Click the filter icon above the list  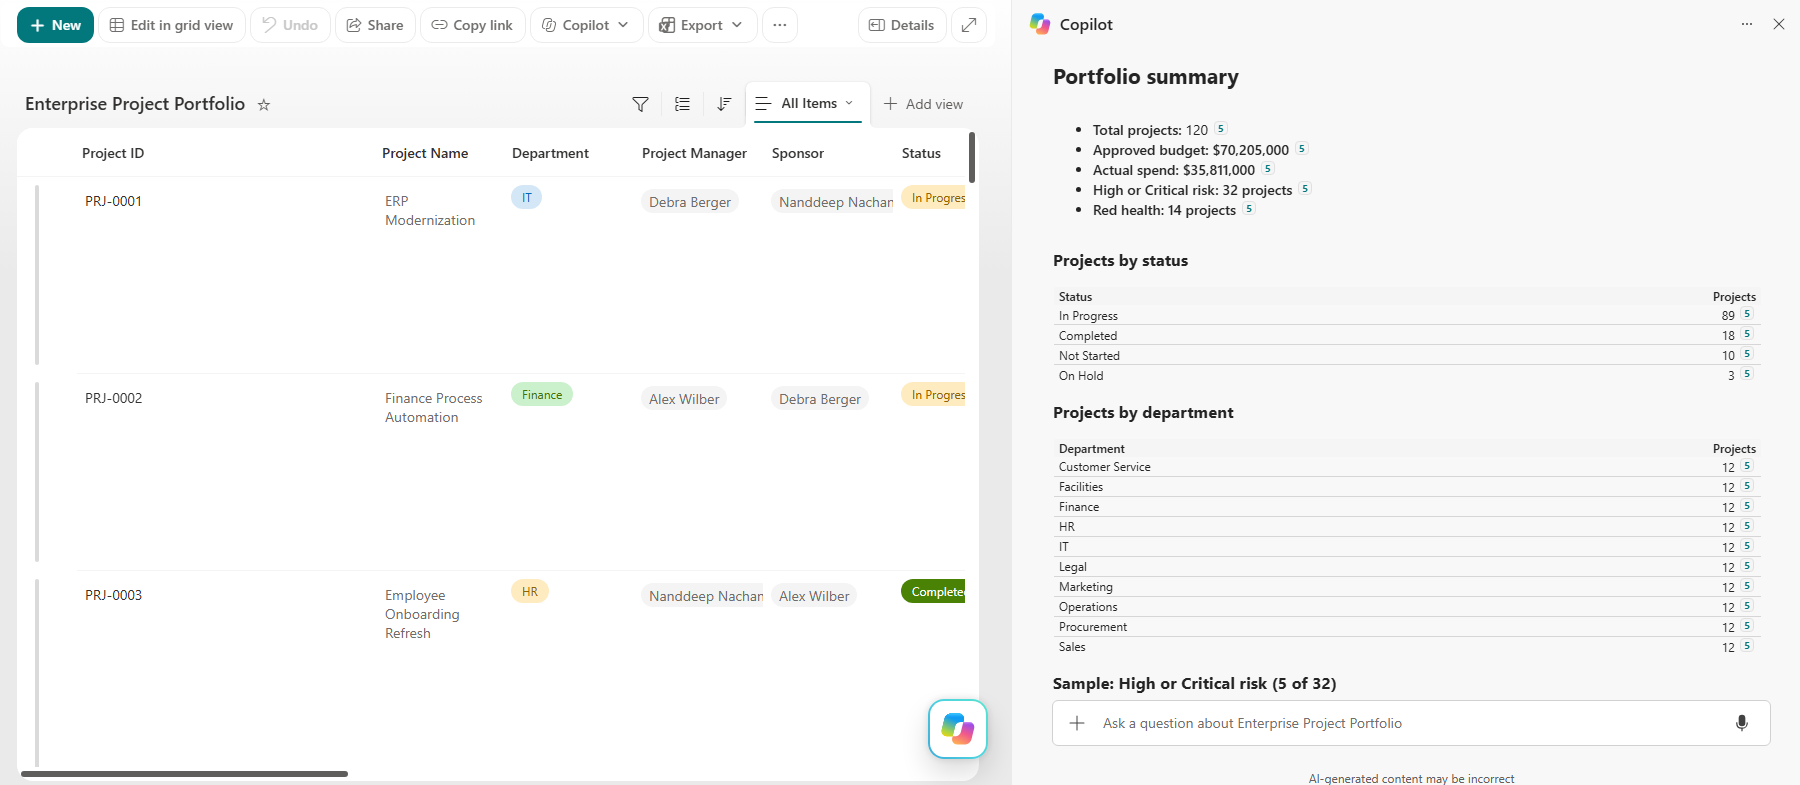[640, 104]
